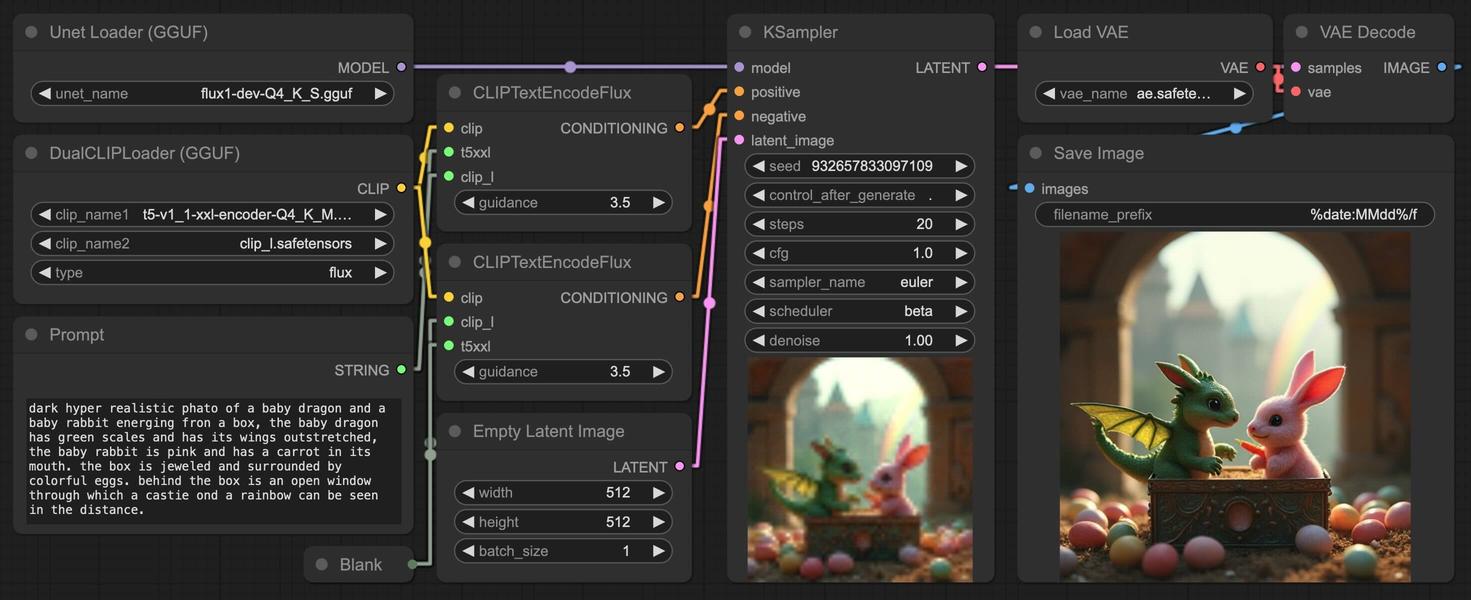The width and height of the screenshot is (1471, 600).
Task: Click the Save Image output picture
Action: tap(1235, 407)
